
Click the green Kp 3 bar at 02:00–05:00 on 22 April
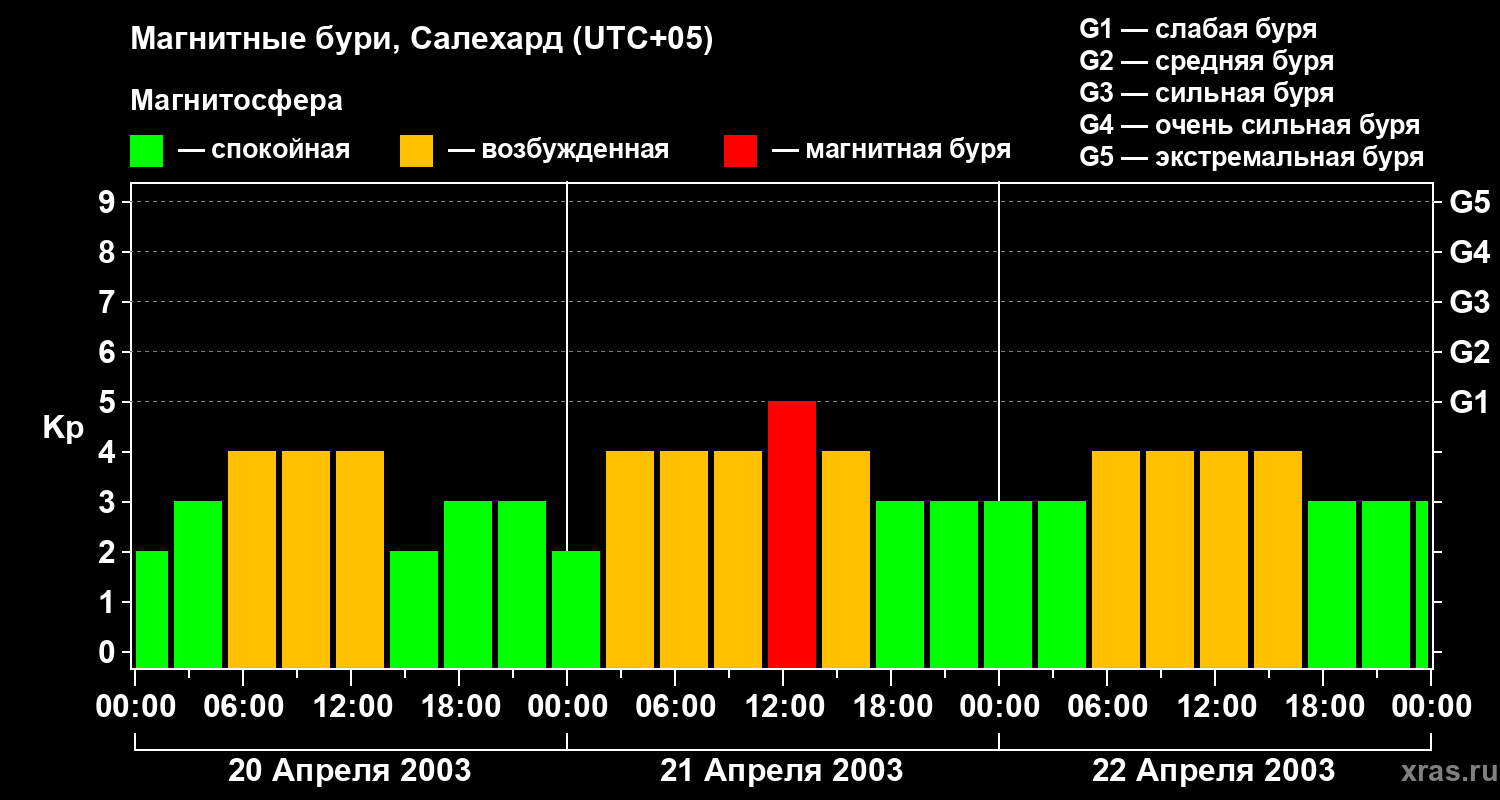(1062, 584)
